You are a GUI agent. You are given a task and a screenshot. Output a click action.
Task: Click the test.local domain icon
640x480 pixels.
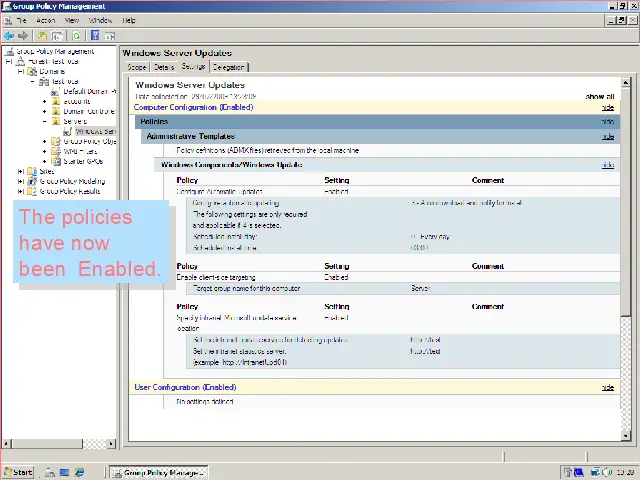coord(44,82)
